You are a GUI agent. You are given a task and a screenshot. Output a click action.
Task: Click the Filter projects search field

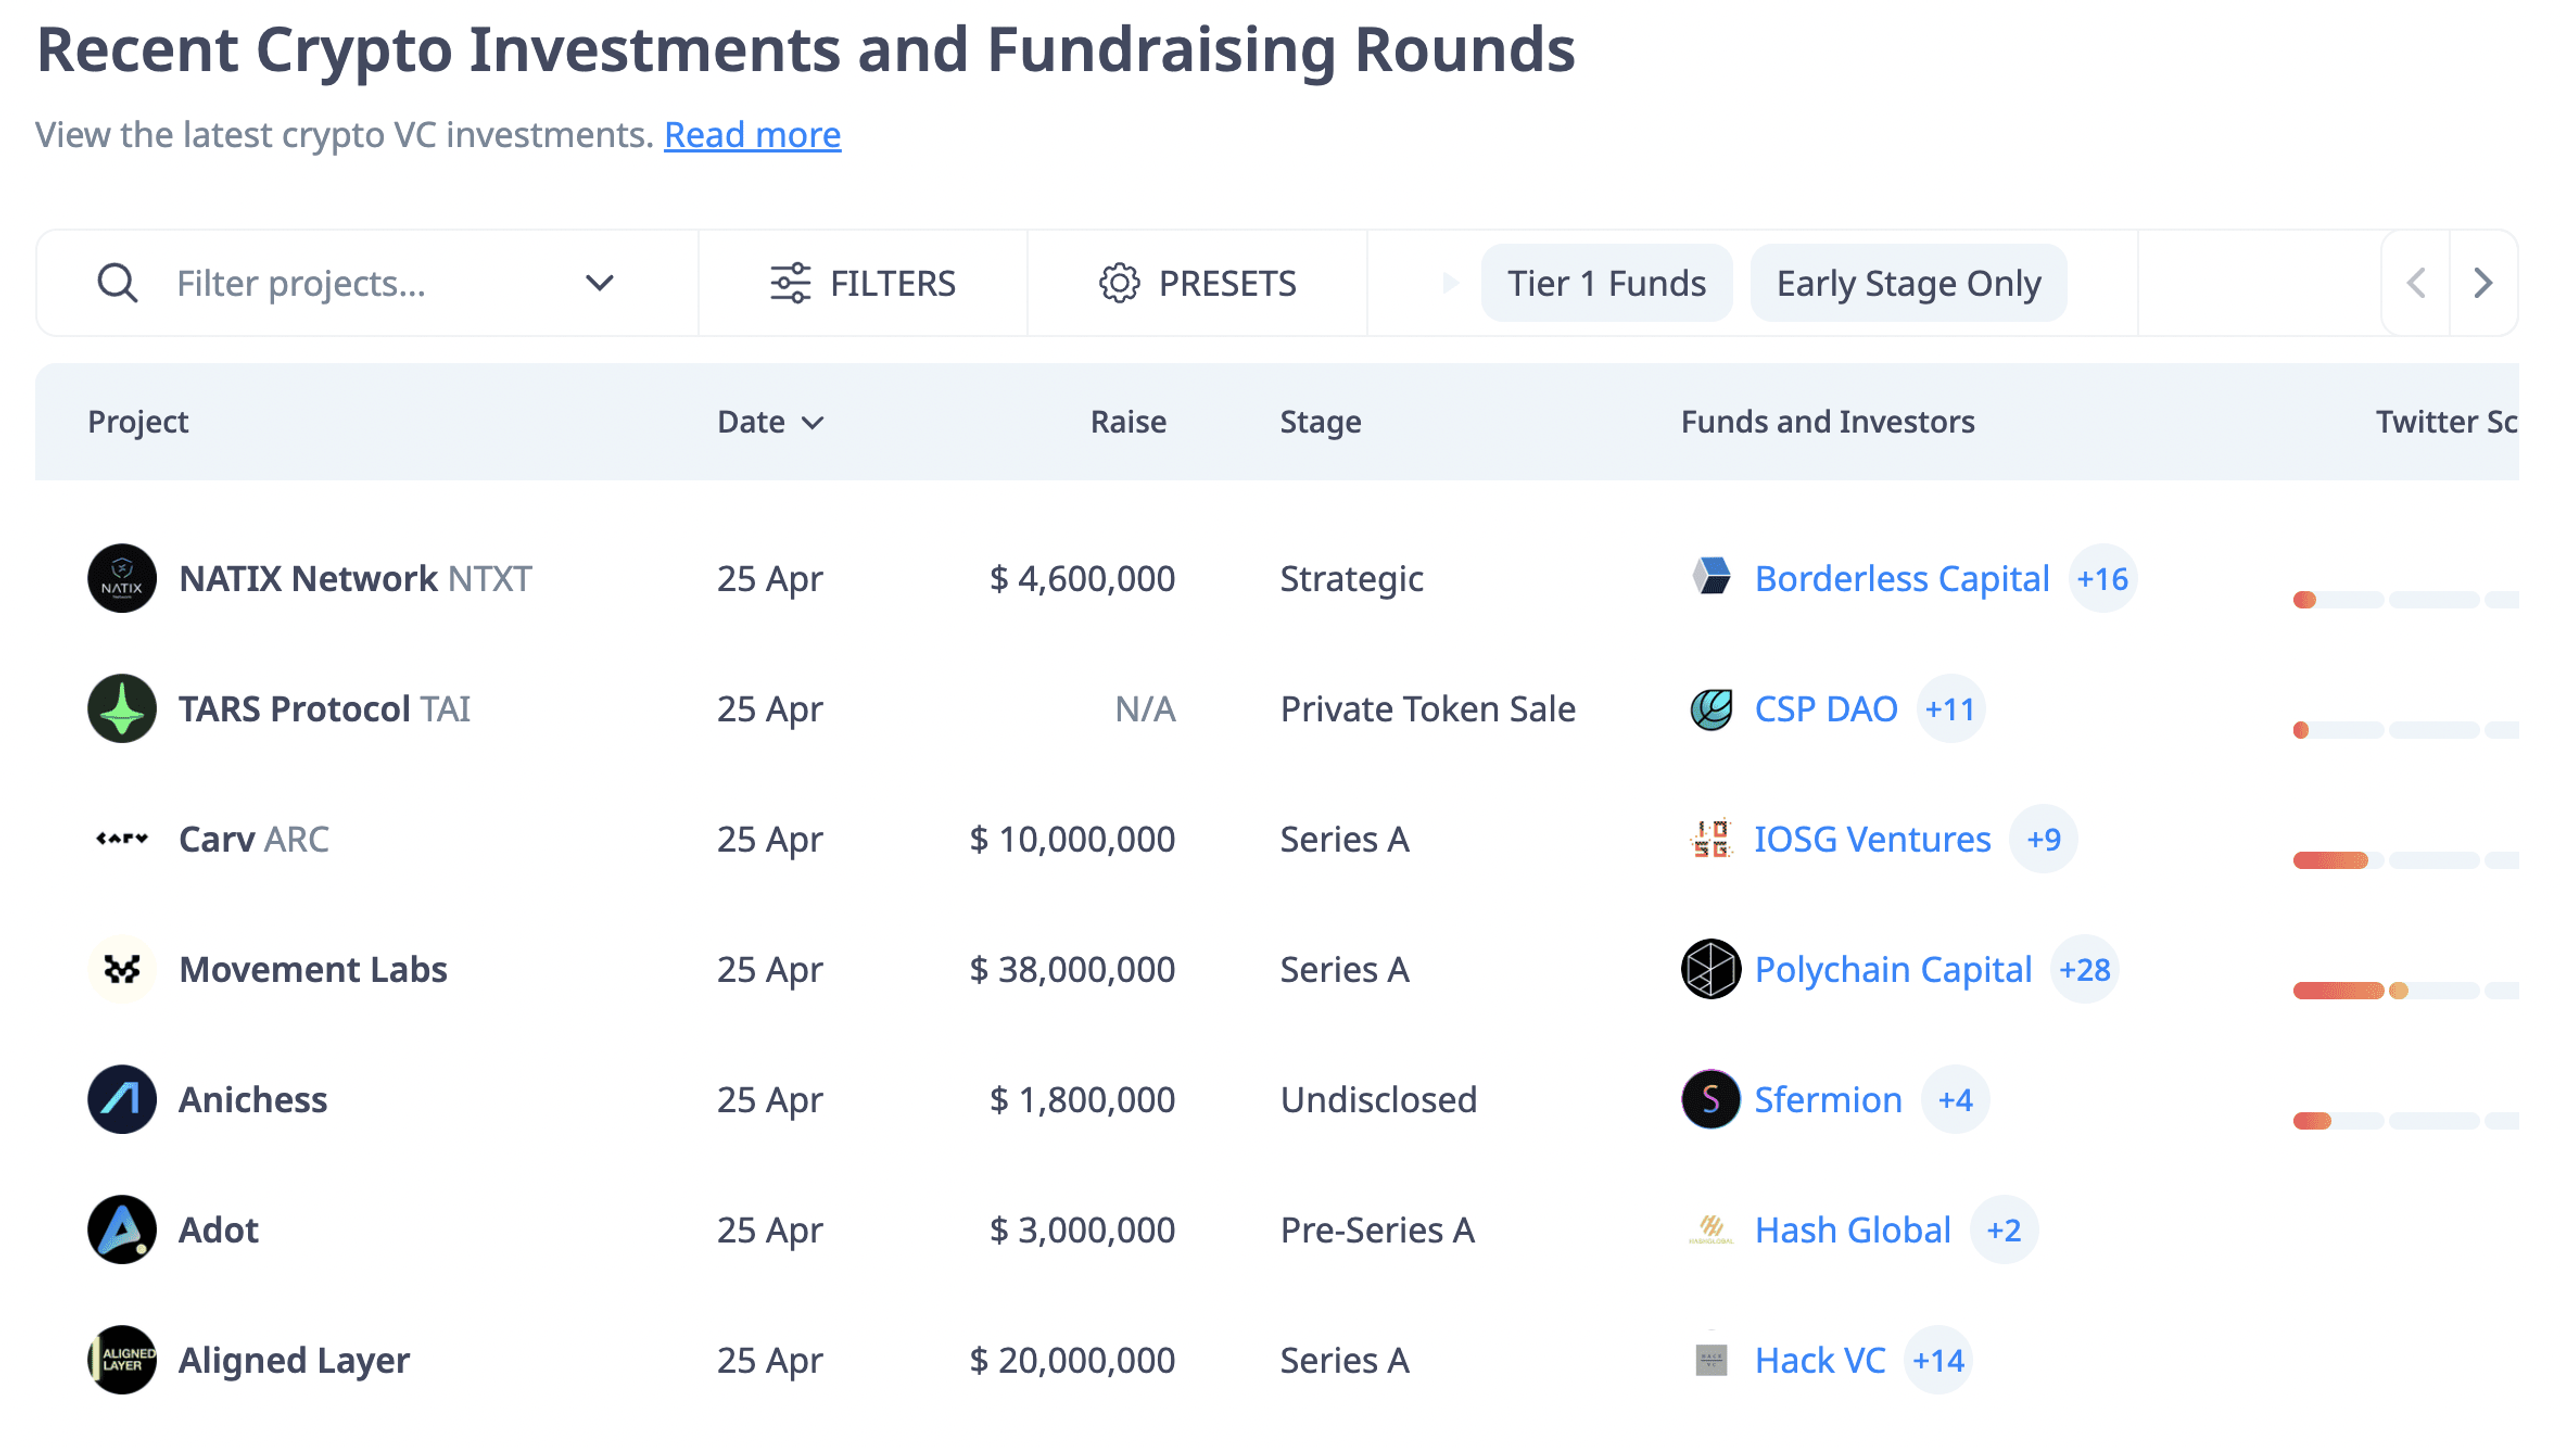(367, 283)
